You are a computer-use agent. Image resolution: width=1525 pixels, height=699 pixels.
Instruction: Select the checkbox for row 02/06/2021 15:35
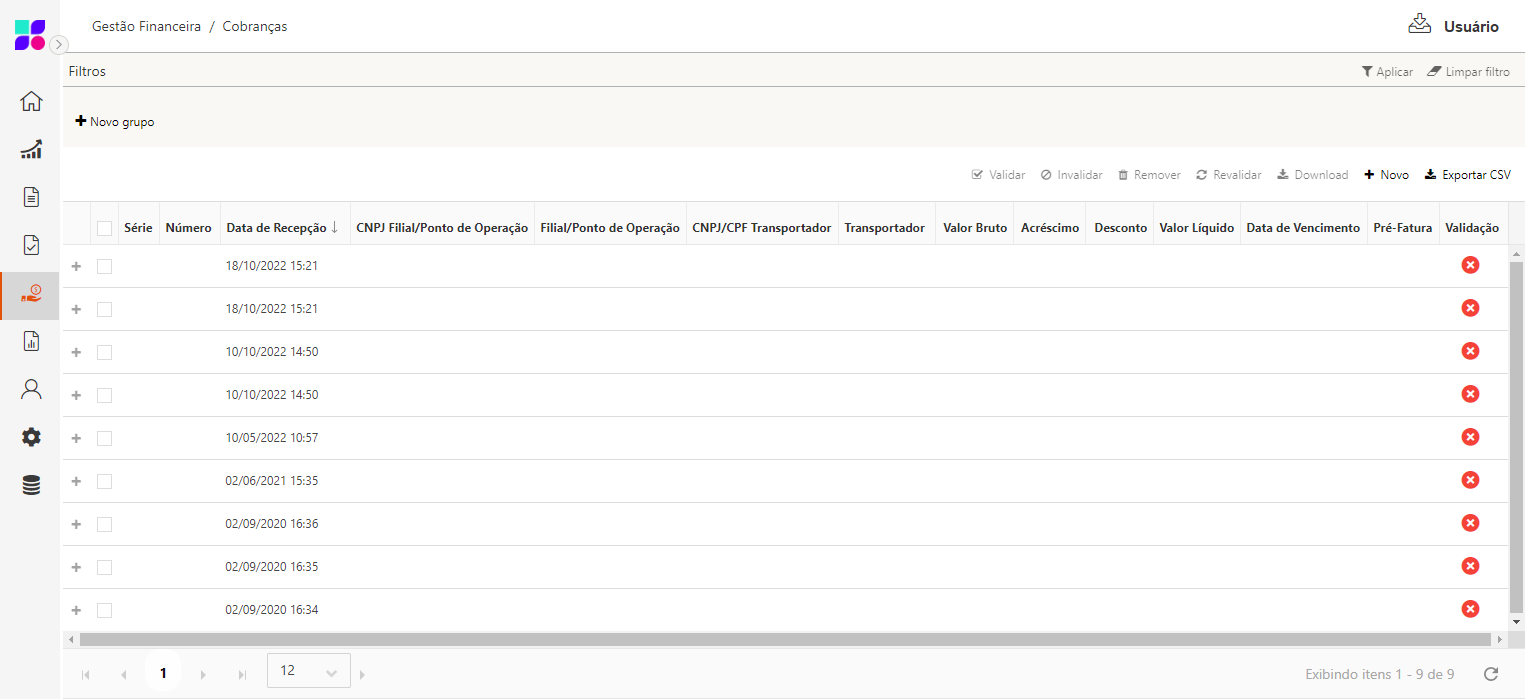point(104,481)
